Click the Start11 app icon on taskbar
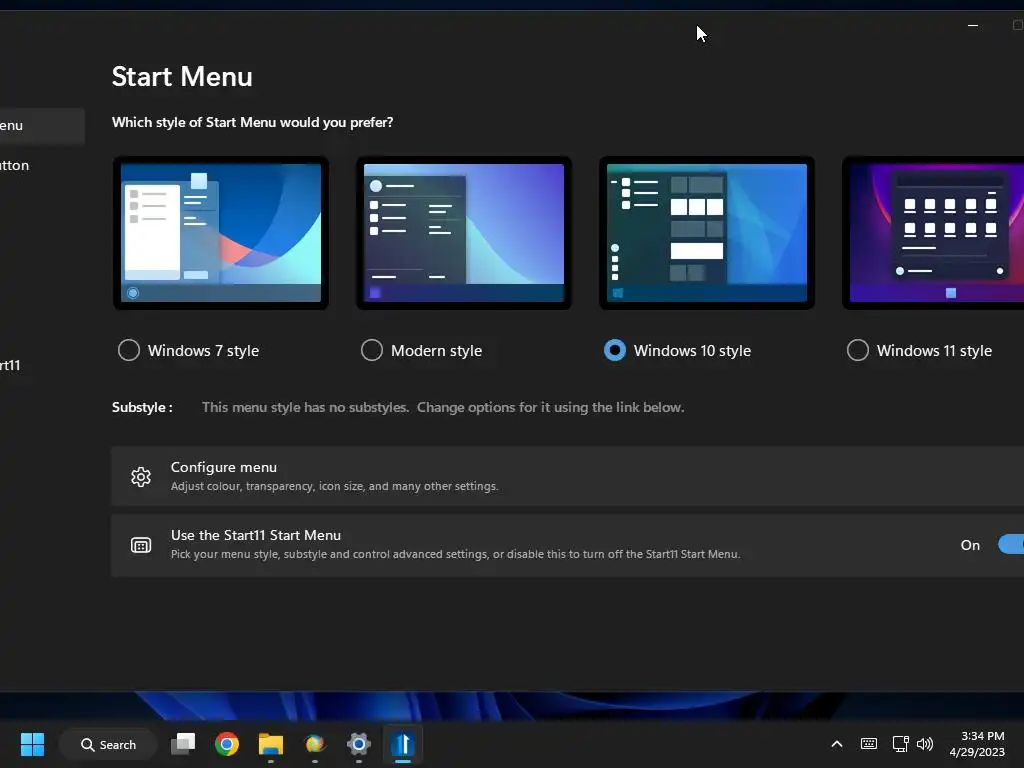The image size is (1024, 768). 403,744
